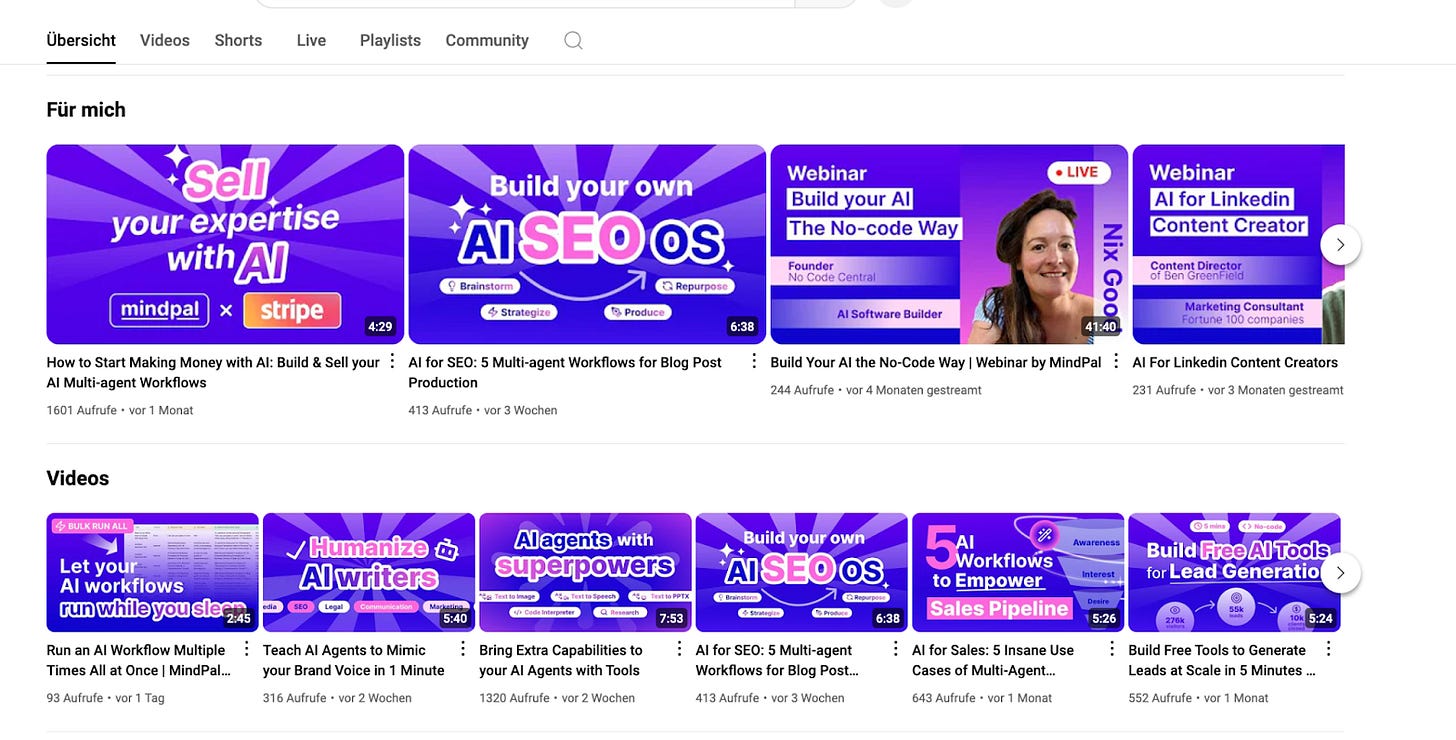Switch to the Shorts tab

[238, 40]
